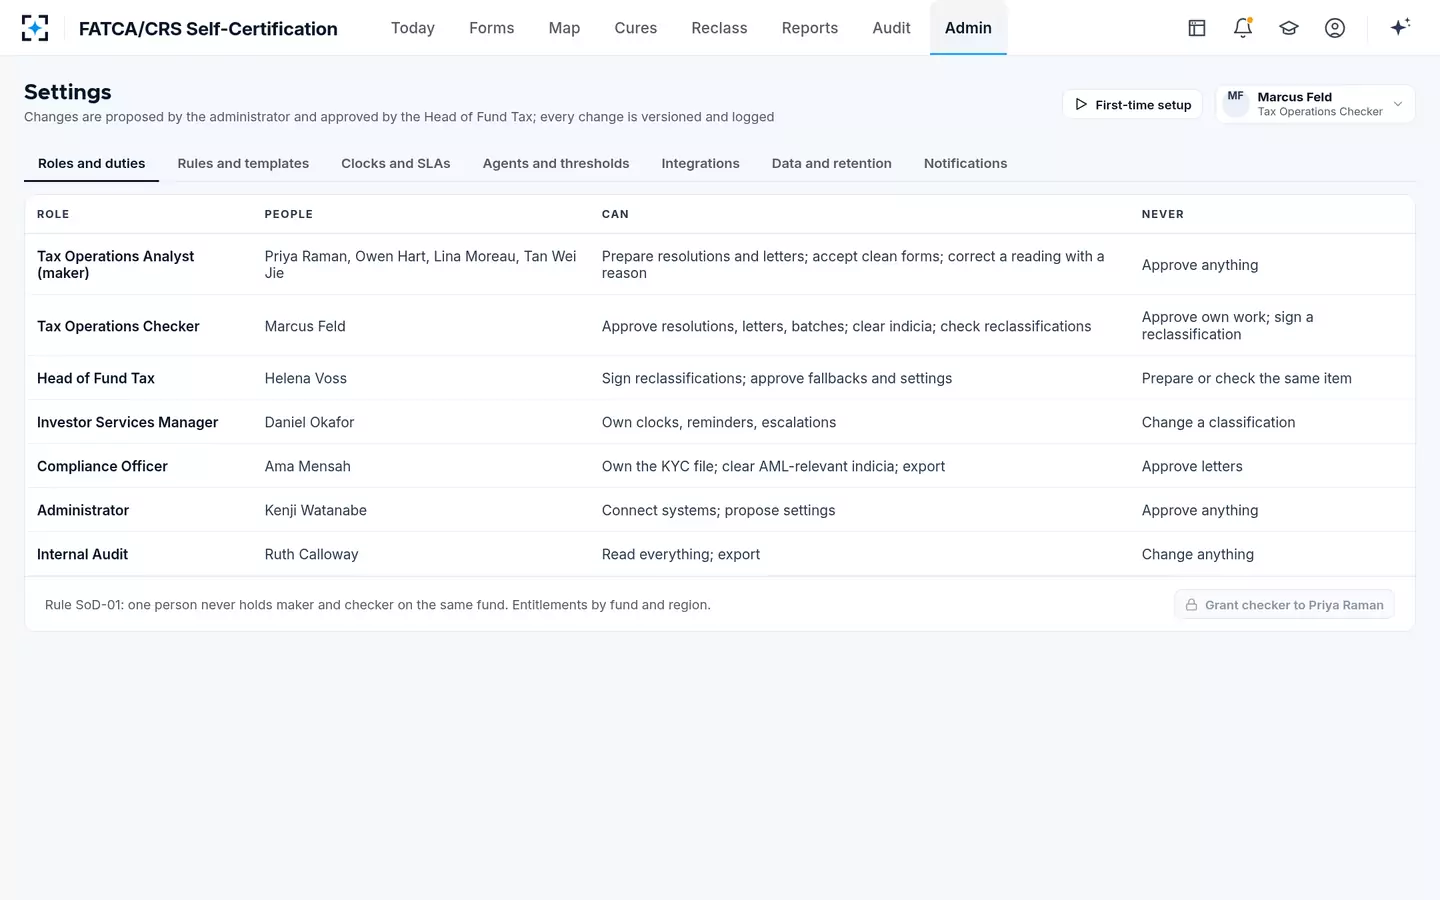
Task: Click Ruth Calloway in the People column
Action: coord(312,554)
